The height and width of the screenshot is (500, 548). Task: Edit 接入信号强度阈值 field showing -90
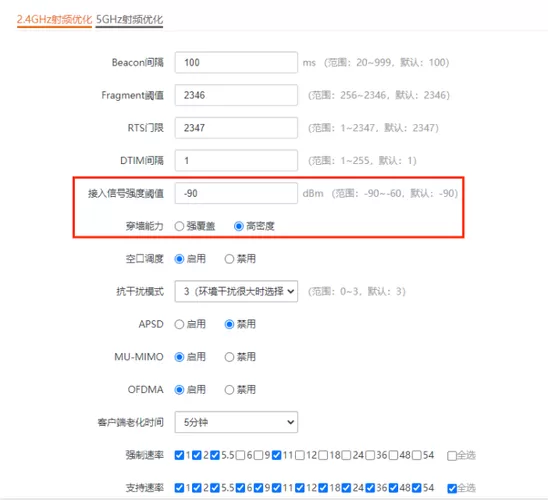(236, 193)
